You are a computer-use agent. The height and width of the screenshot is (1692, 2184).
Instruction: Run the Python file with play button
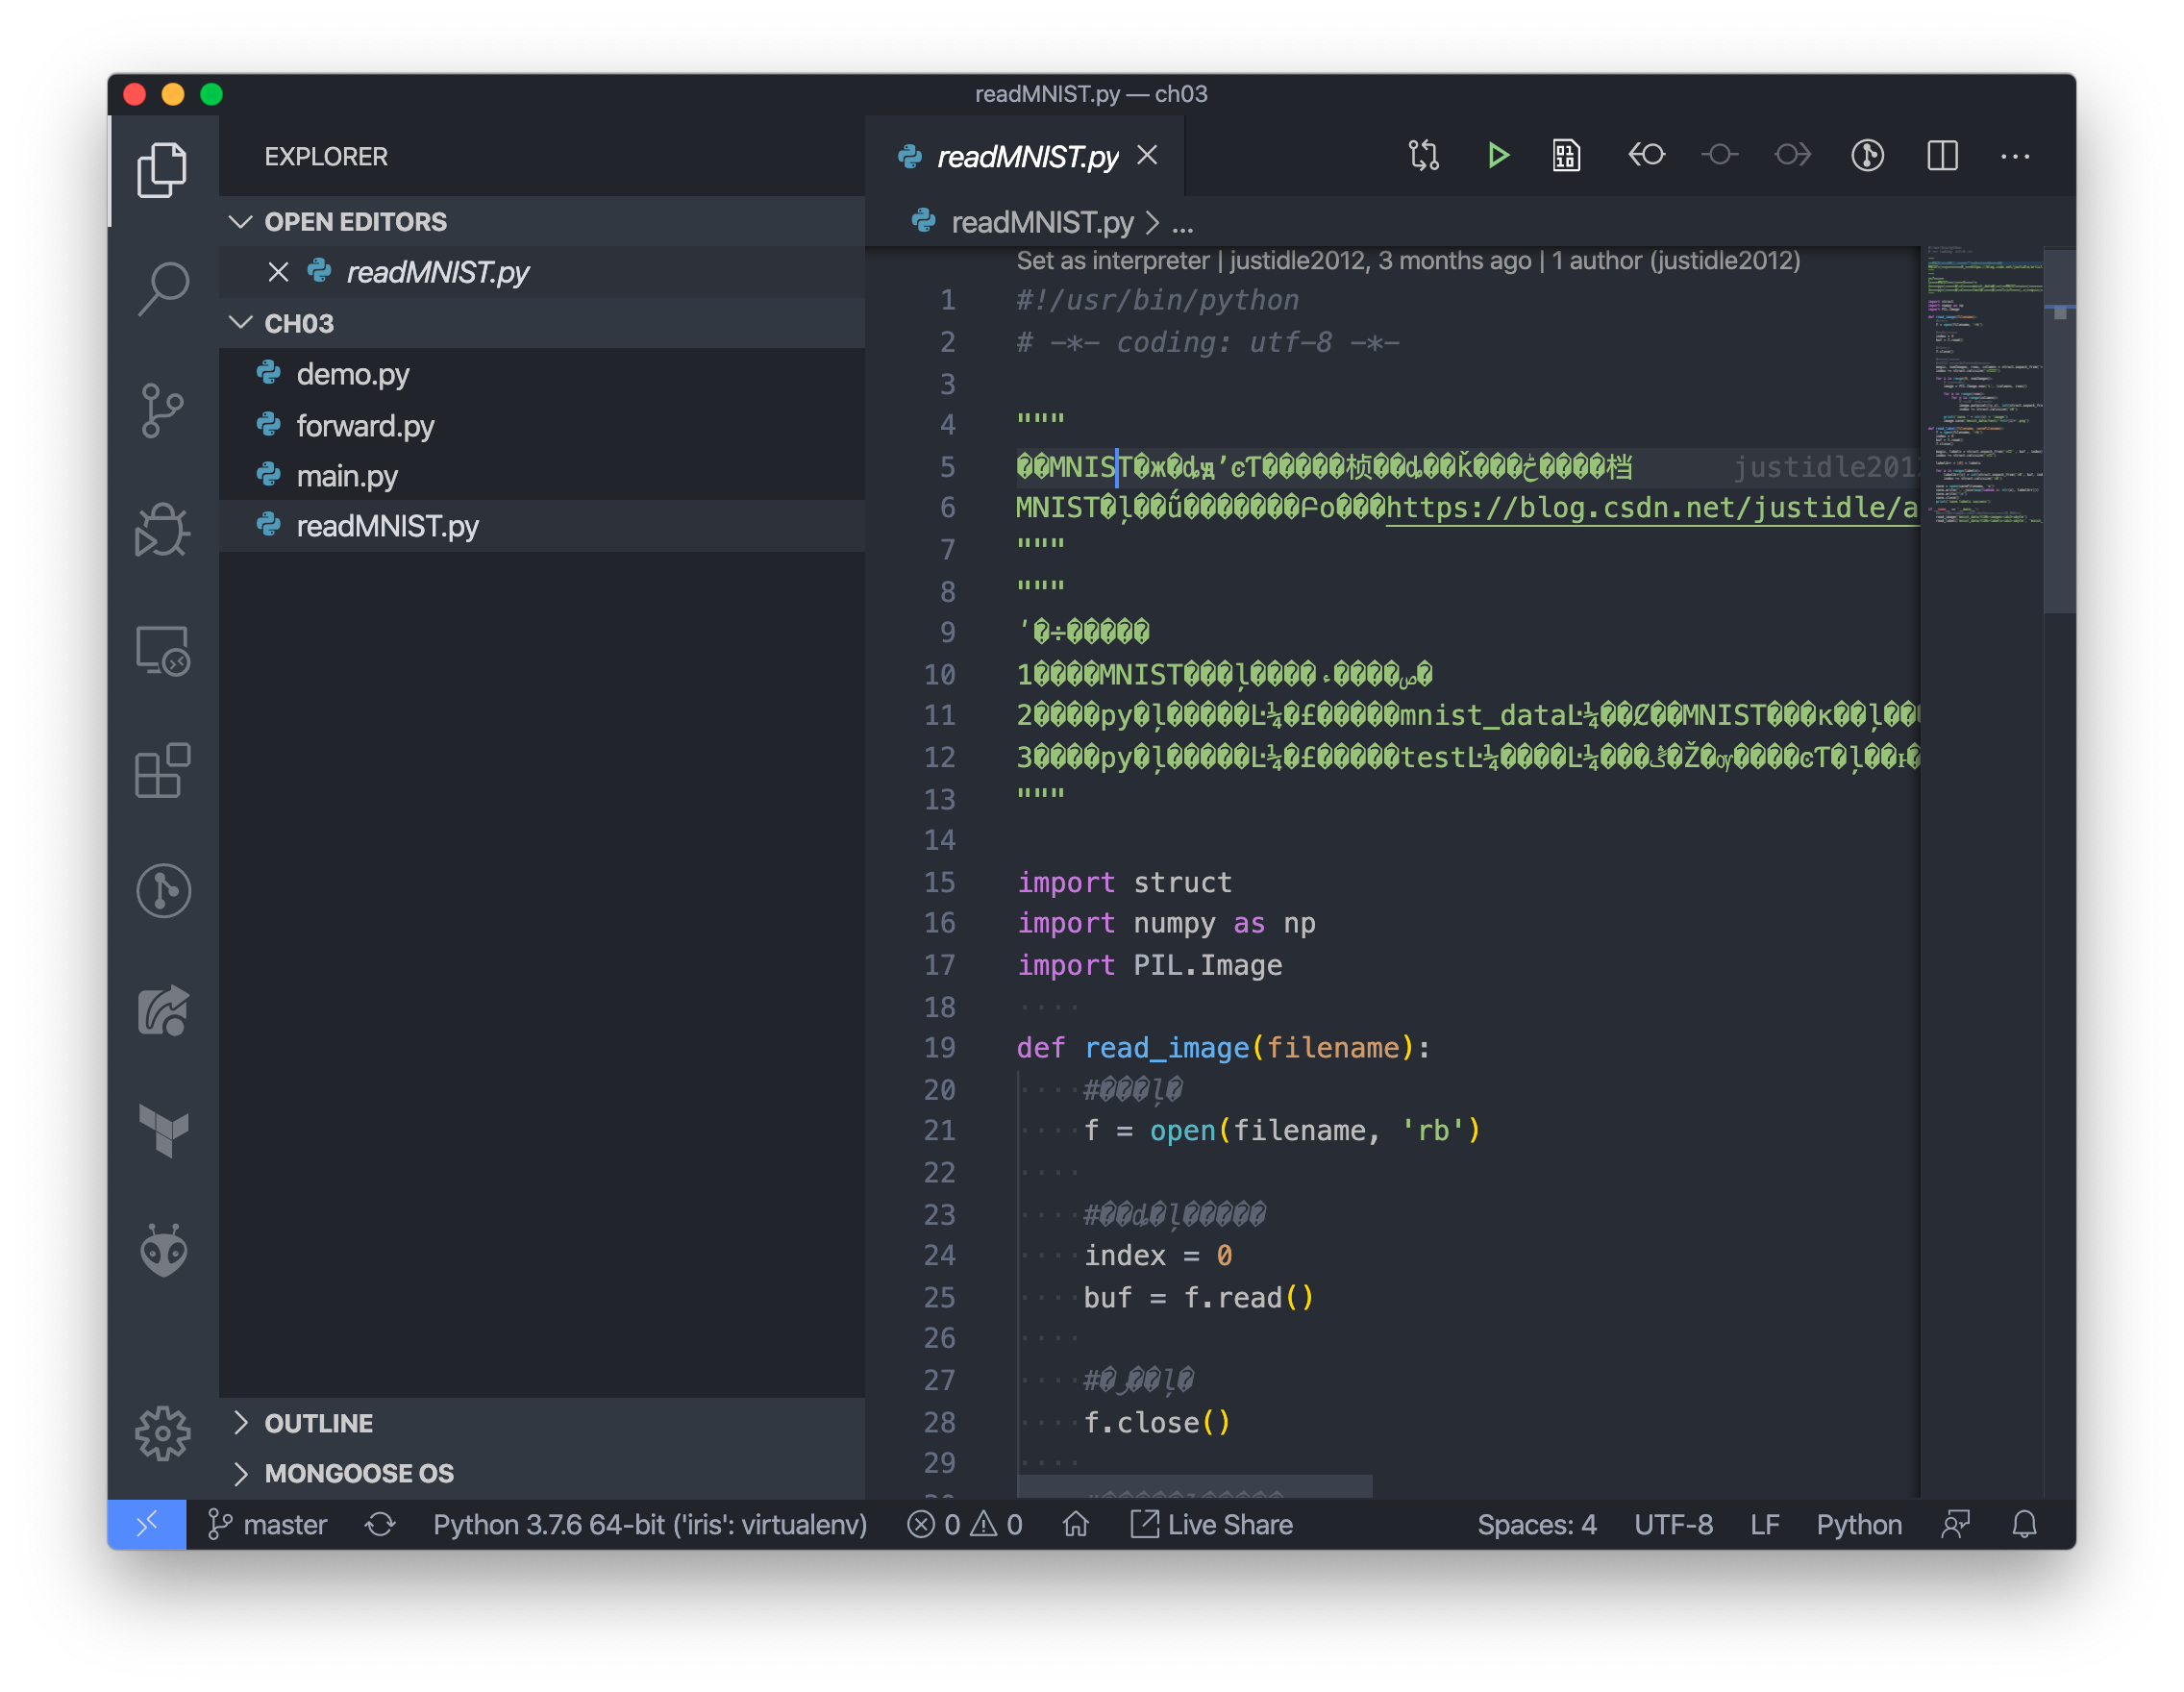click(1497, 156)
